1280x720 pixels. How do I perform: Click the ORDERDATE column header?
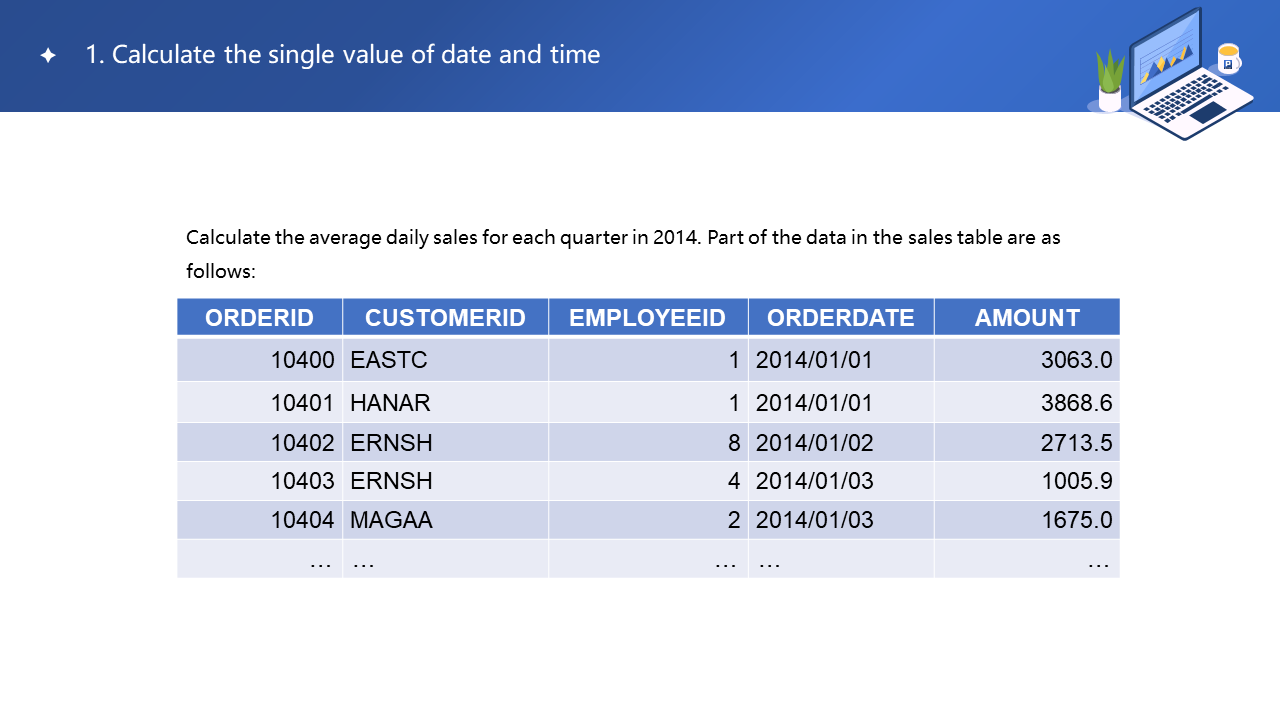coord(840,318)
